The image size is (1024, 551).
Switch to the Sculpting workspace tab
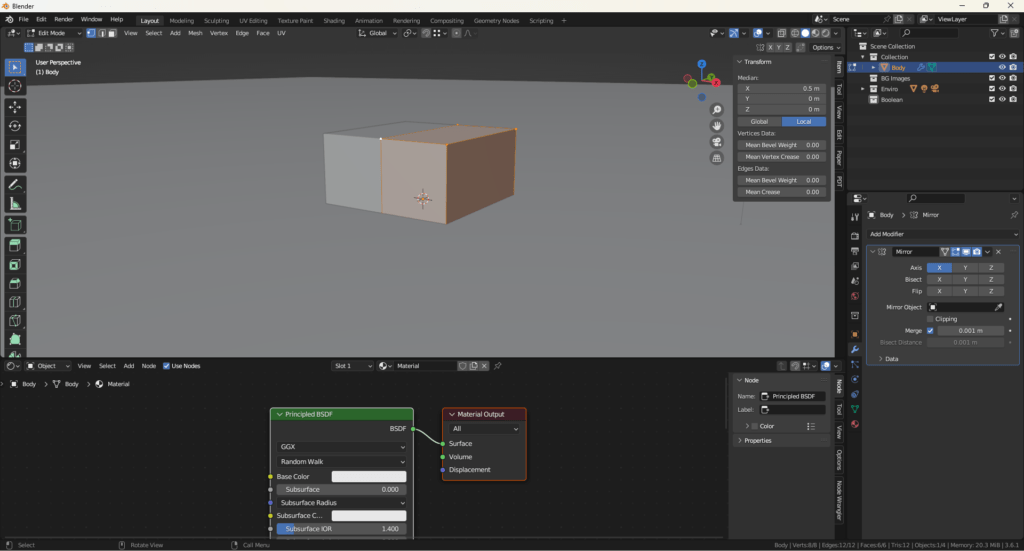pyautogui.click(x=216, y=20)
